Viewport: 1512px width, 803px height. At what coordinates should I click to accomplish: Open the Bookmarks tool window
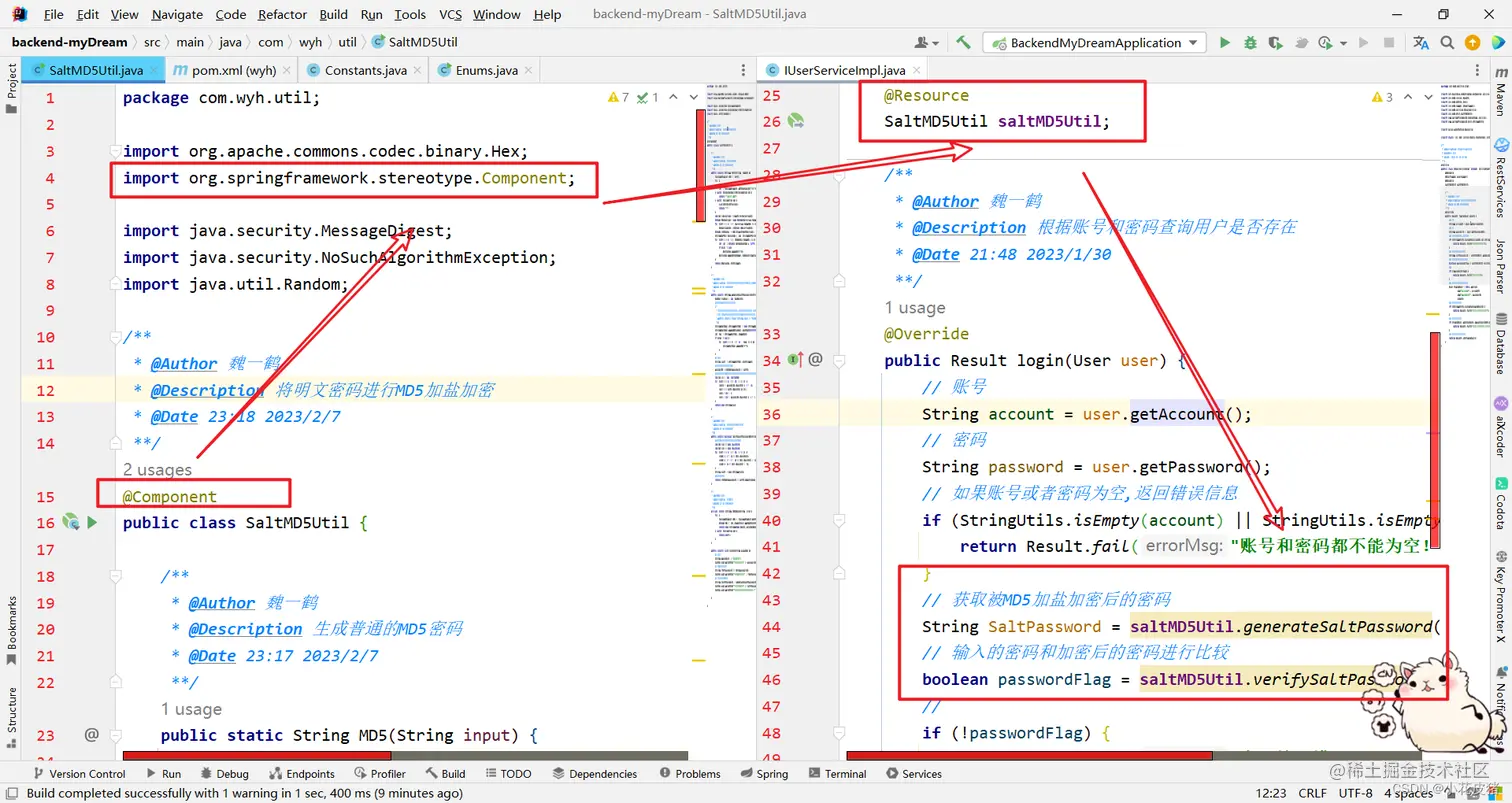(11, 629)
